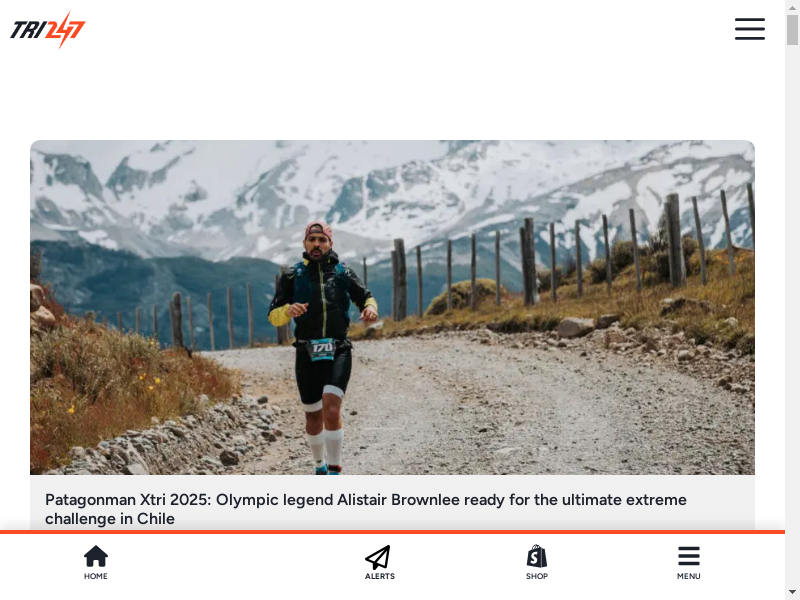800x600 pixels.
Task: Click the vertical scrollbar thumb
Action: [792, 30]
